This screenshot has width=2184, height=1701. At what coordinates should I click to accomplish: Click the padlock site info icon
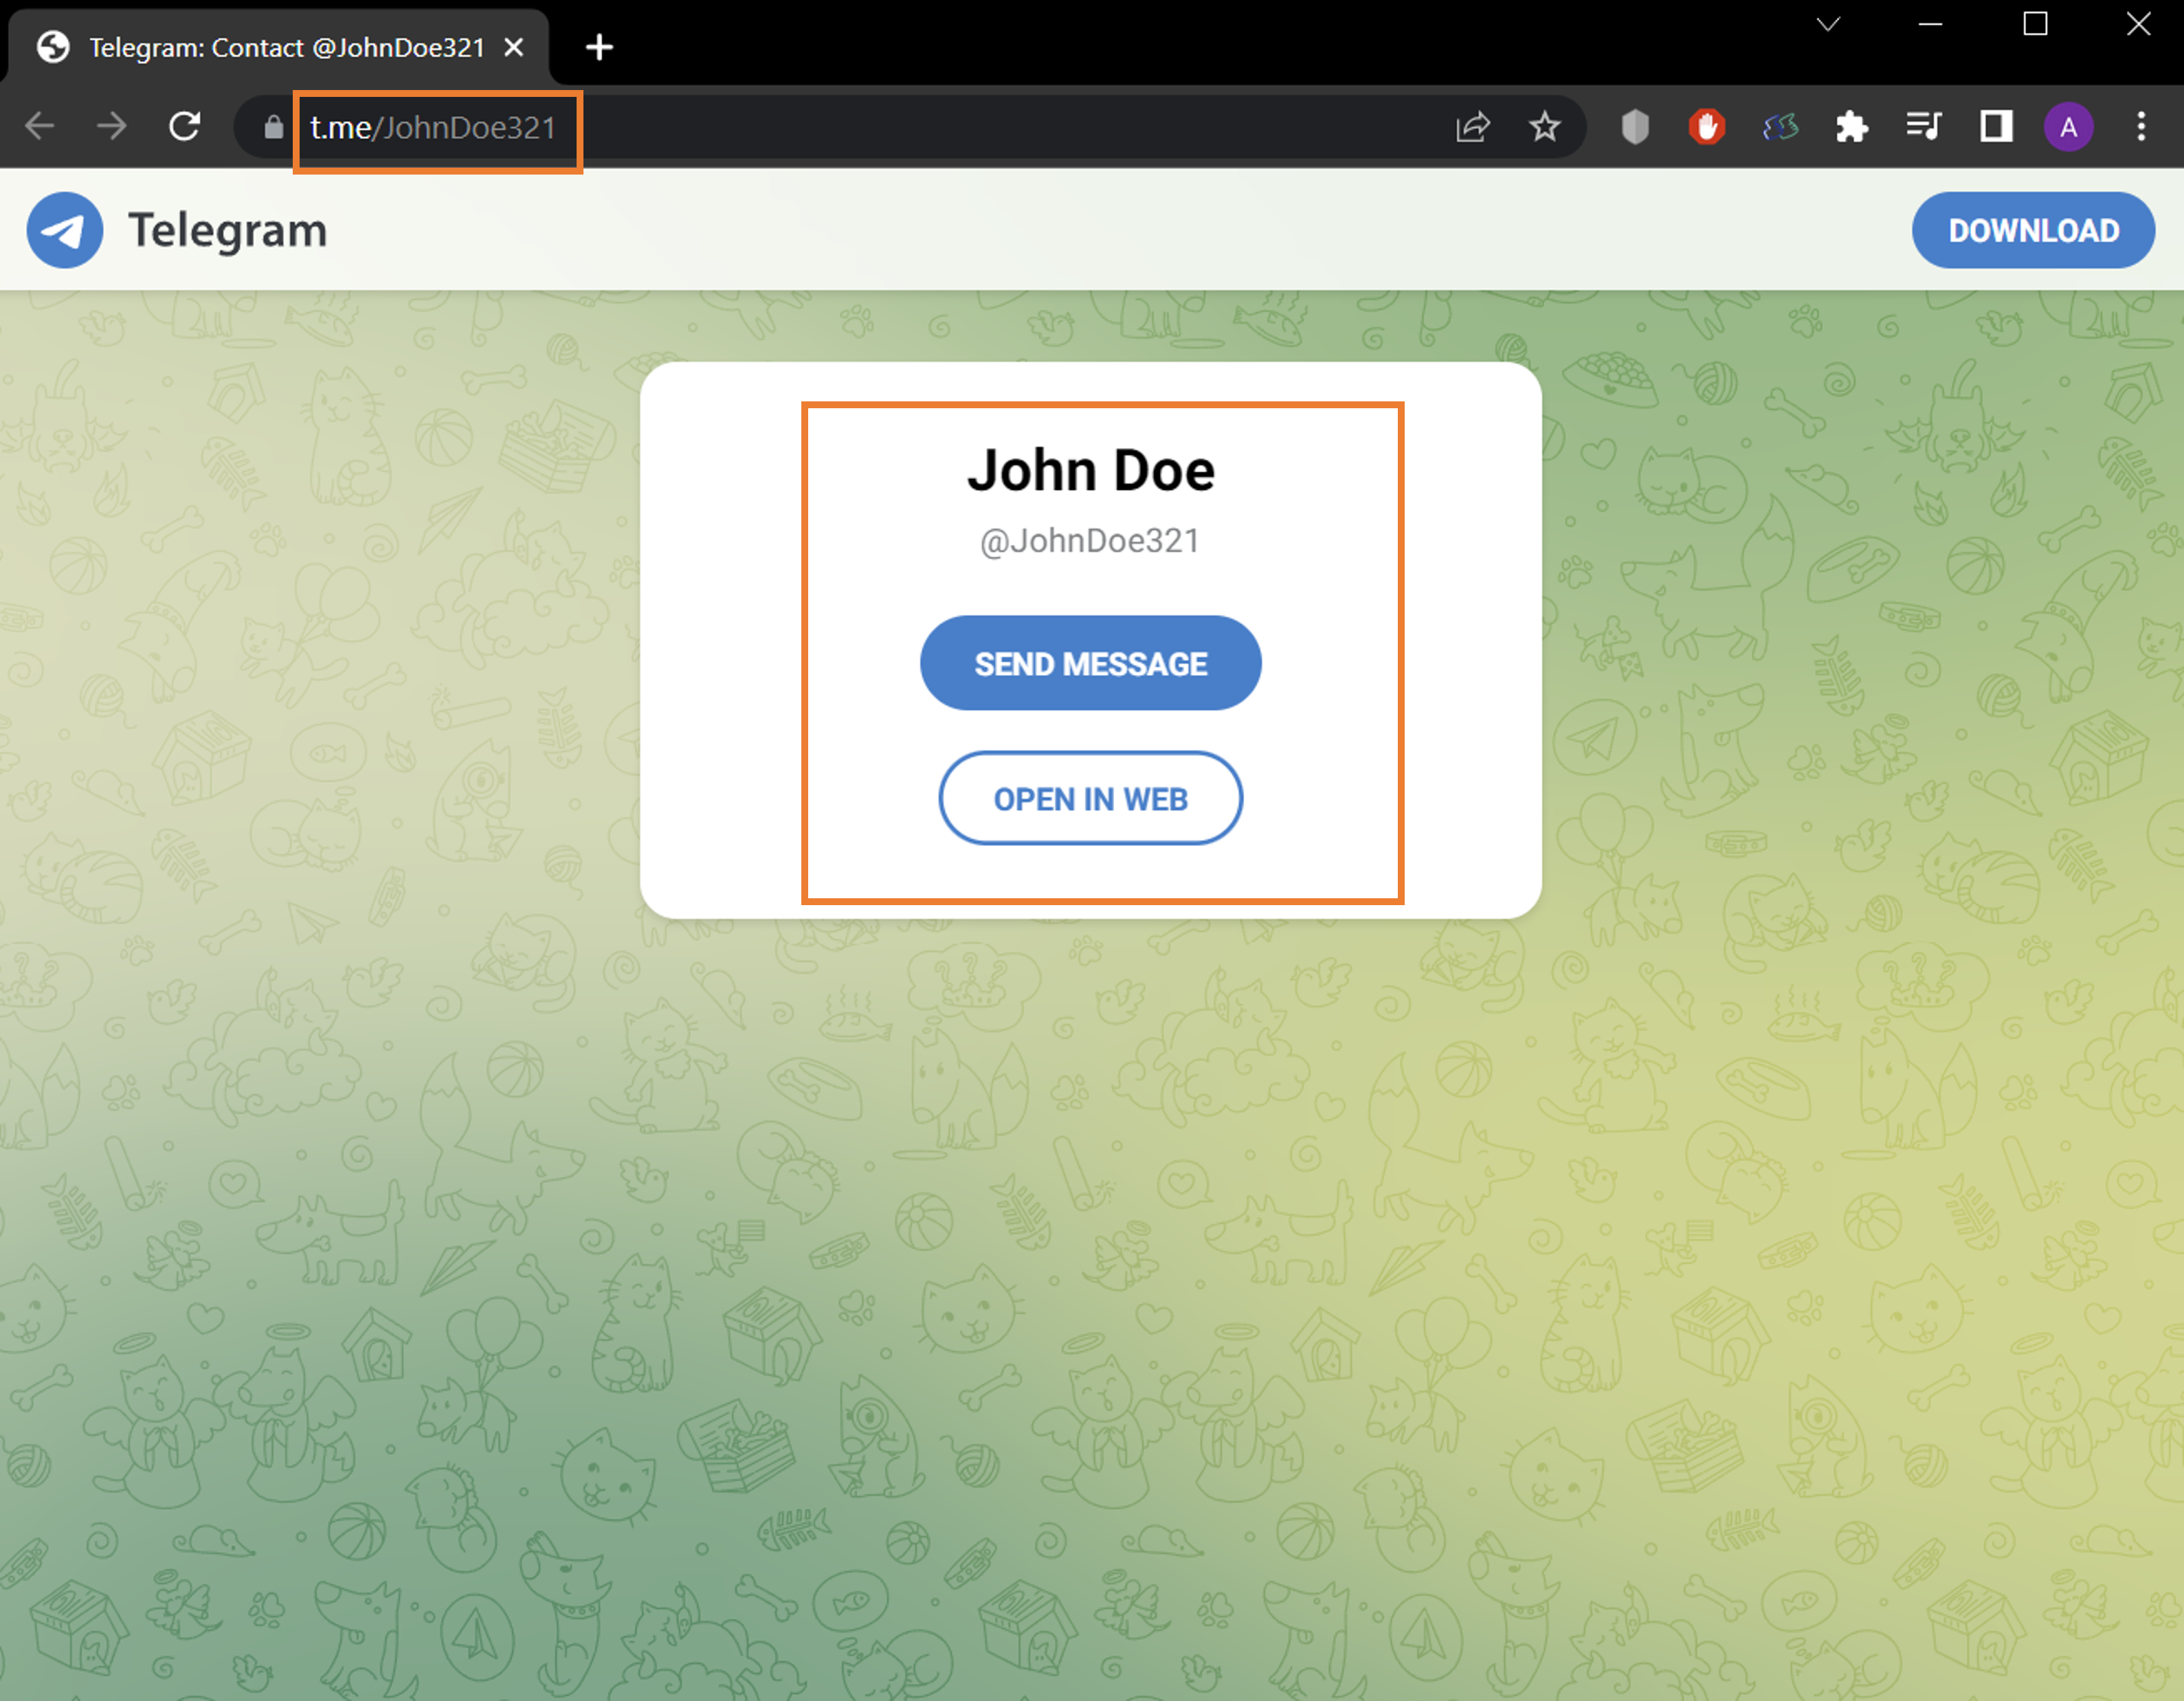coord(273,127)
